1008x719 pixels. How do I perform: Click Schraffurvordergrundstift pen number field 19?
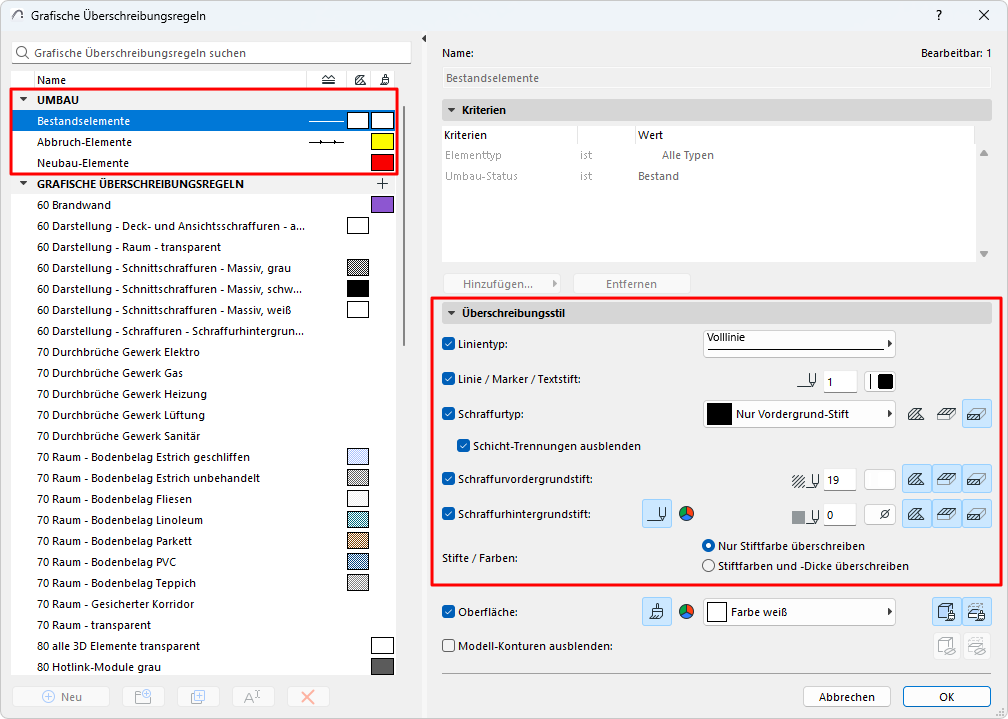coord(840,480)
